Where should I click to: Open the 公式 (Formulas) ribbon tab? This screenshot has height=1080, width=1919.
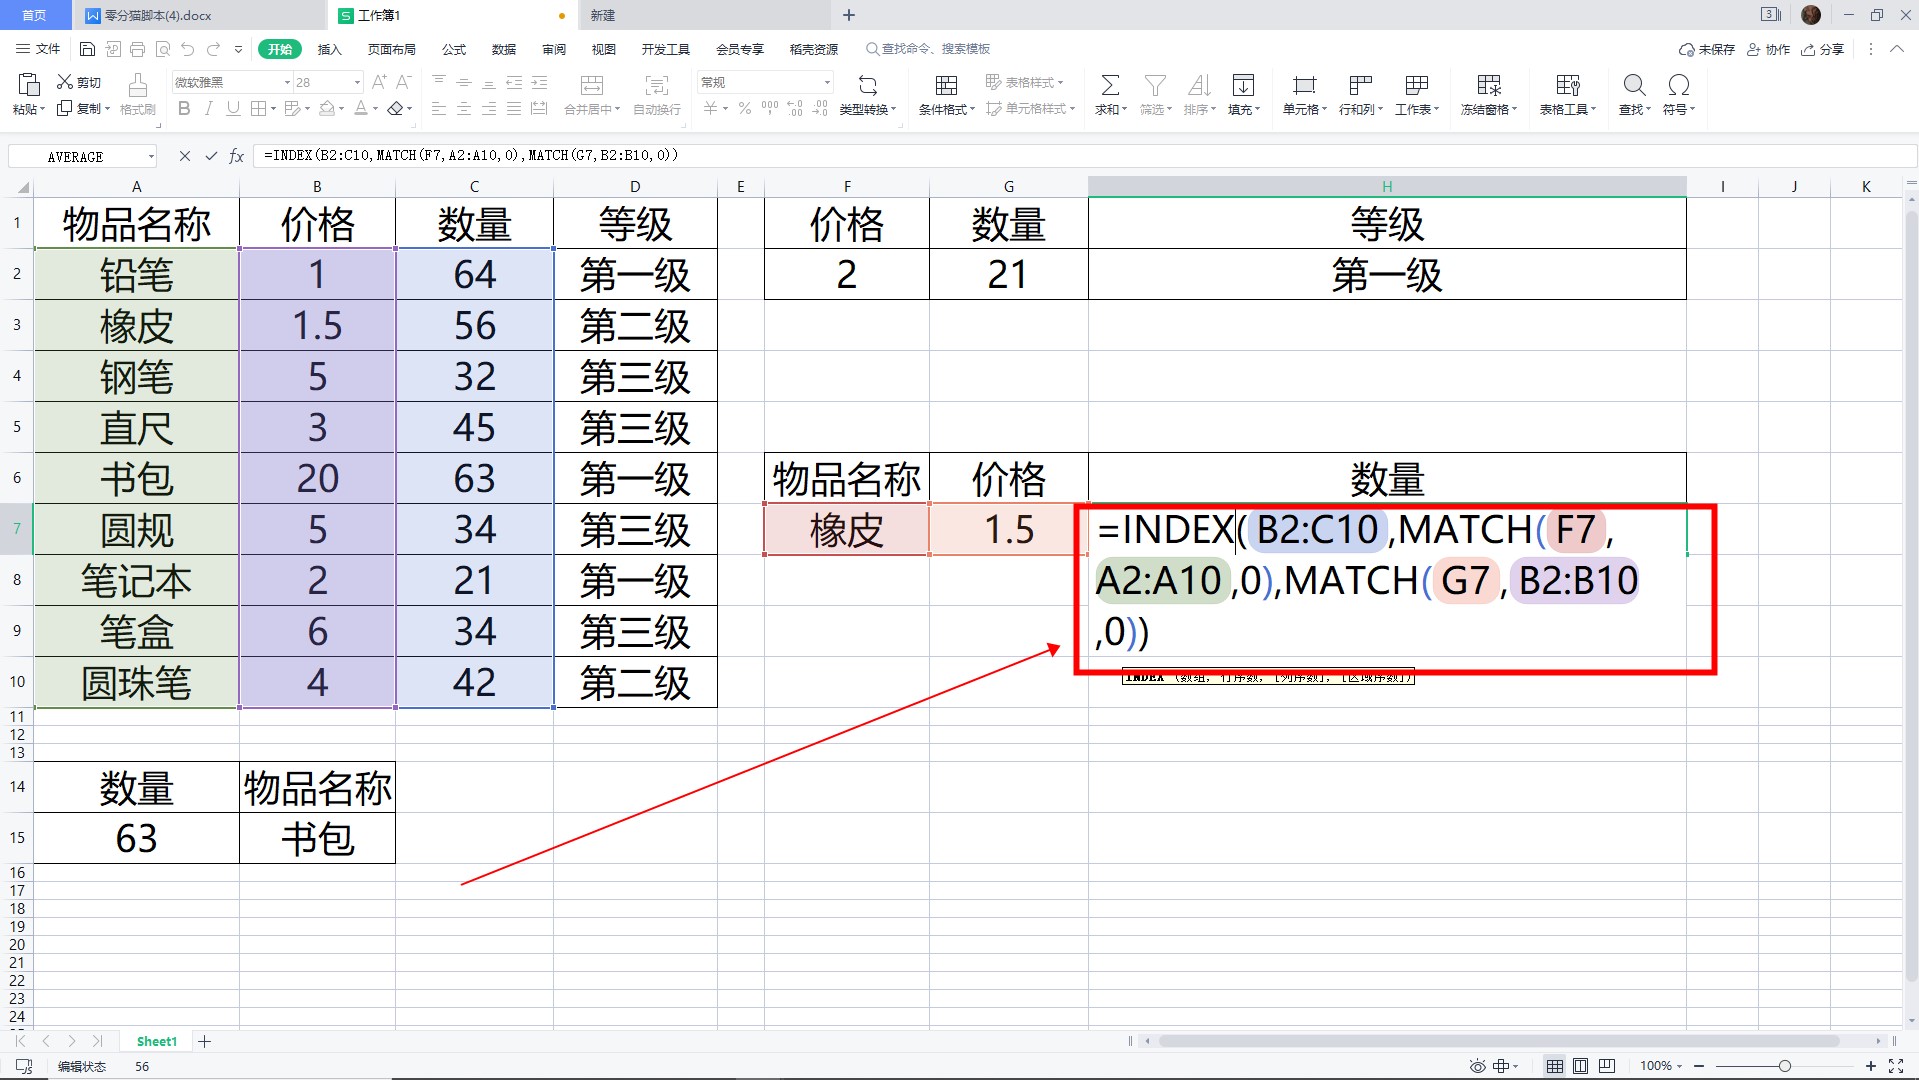tap(454, 49)
